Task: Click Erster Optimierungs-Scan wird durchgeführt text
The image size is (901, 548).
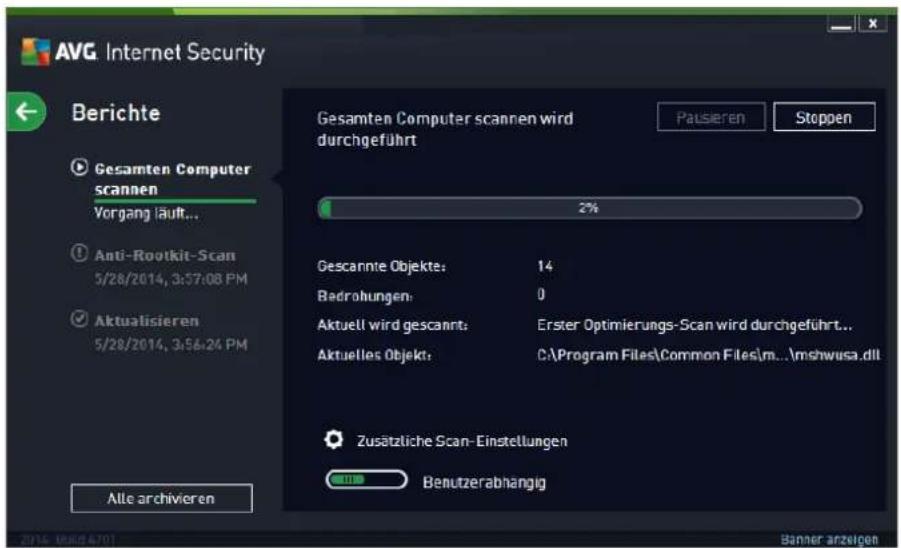Action: (695, 325)
